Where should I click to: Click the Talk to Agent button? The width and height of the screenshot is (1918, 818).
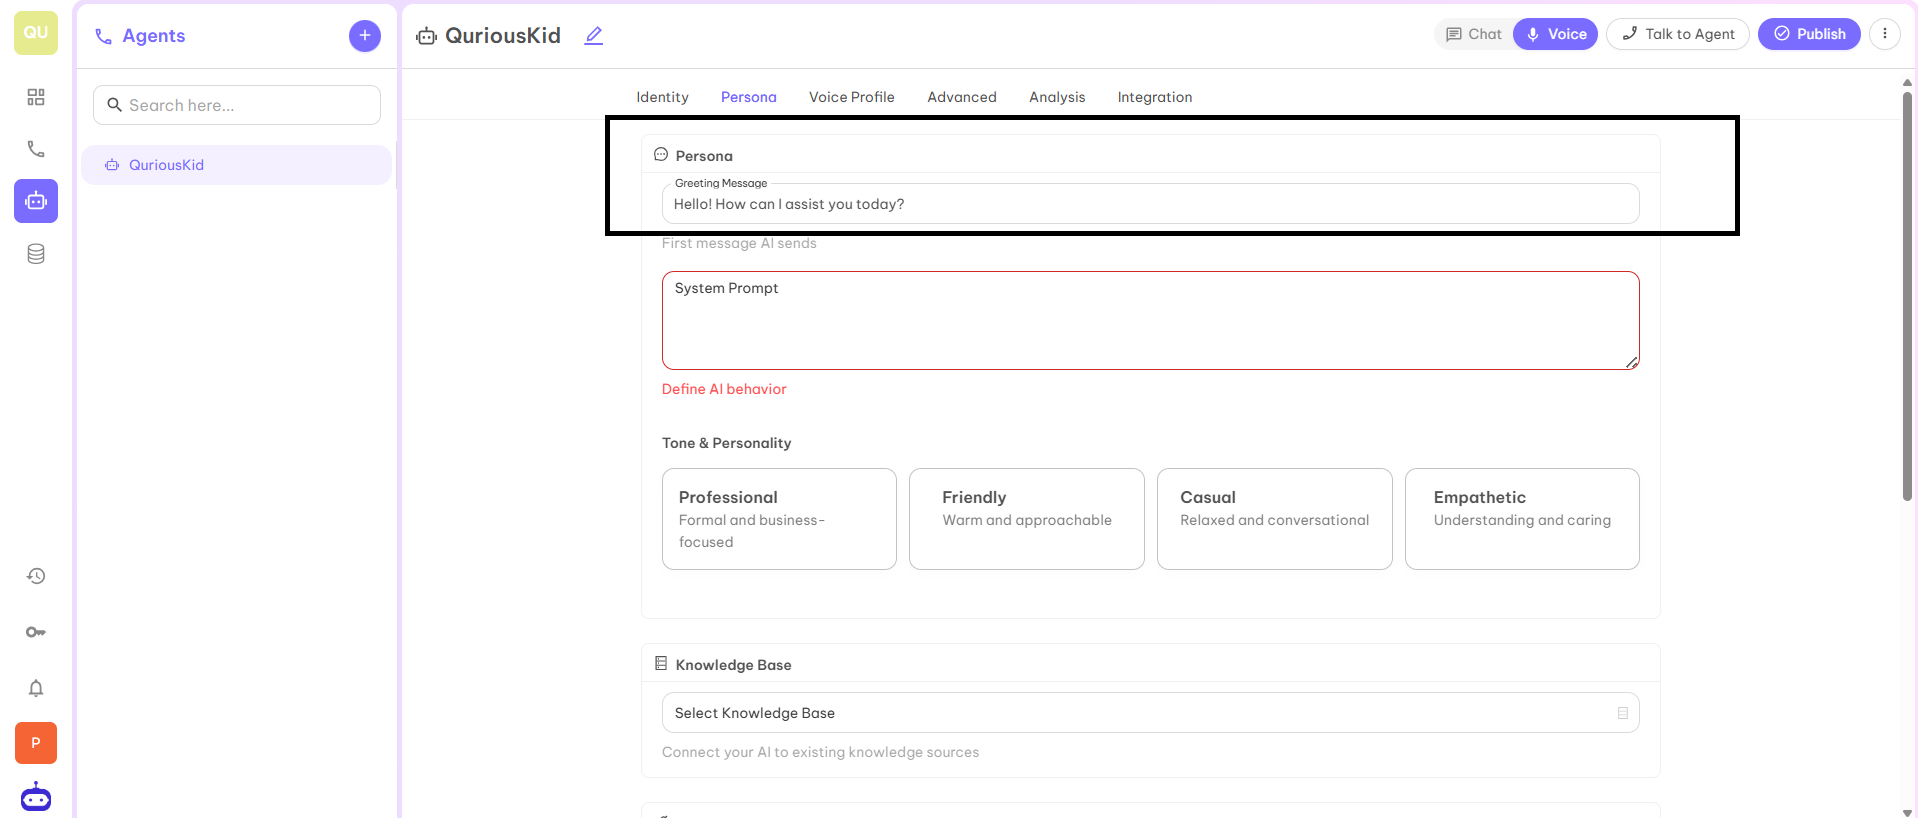tap(1678, 34)
